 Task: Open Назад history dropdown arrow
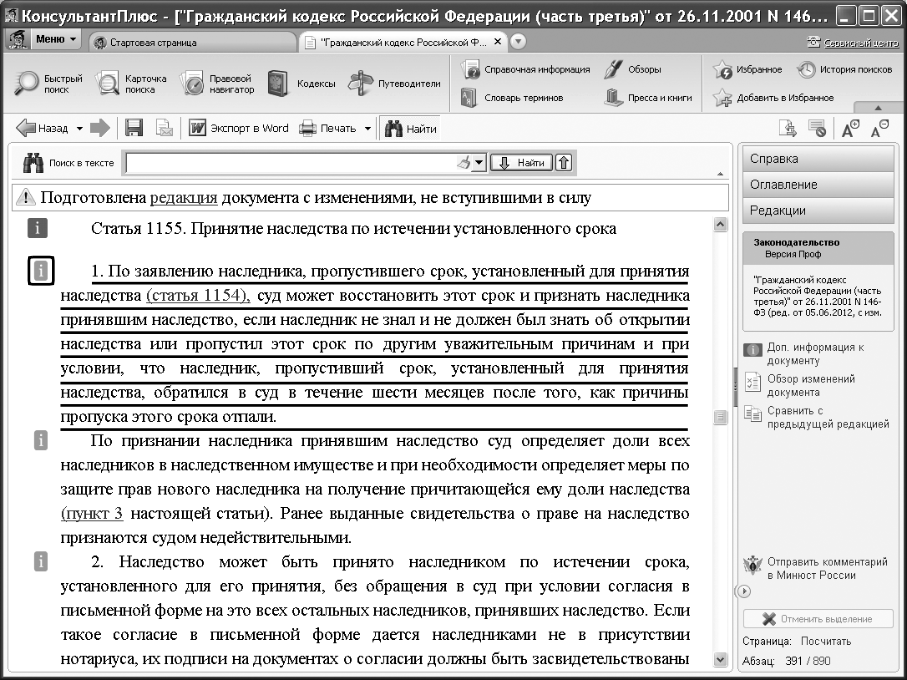[79, 128]
